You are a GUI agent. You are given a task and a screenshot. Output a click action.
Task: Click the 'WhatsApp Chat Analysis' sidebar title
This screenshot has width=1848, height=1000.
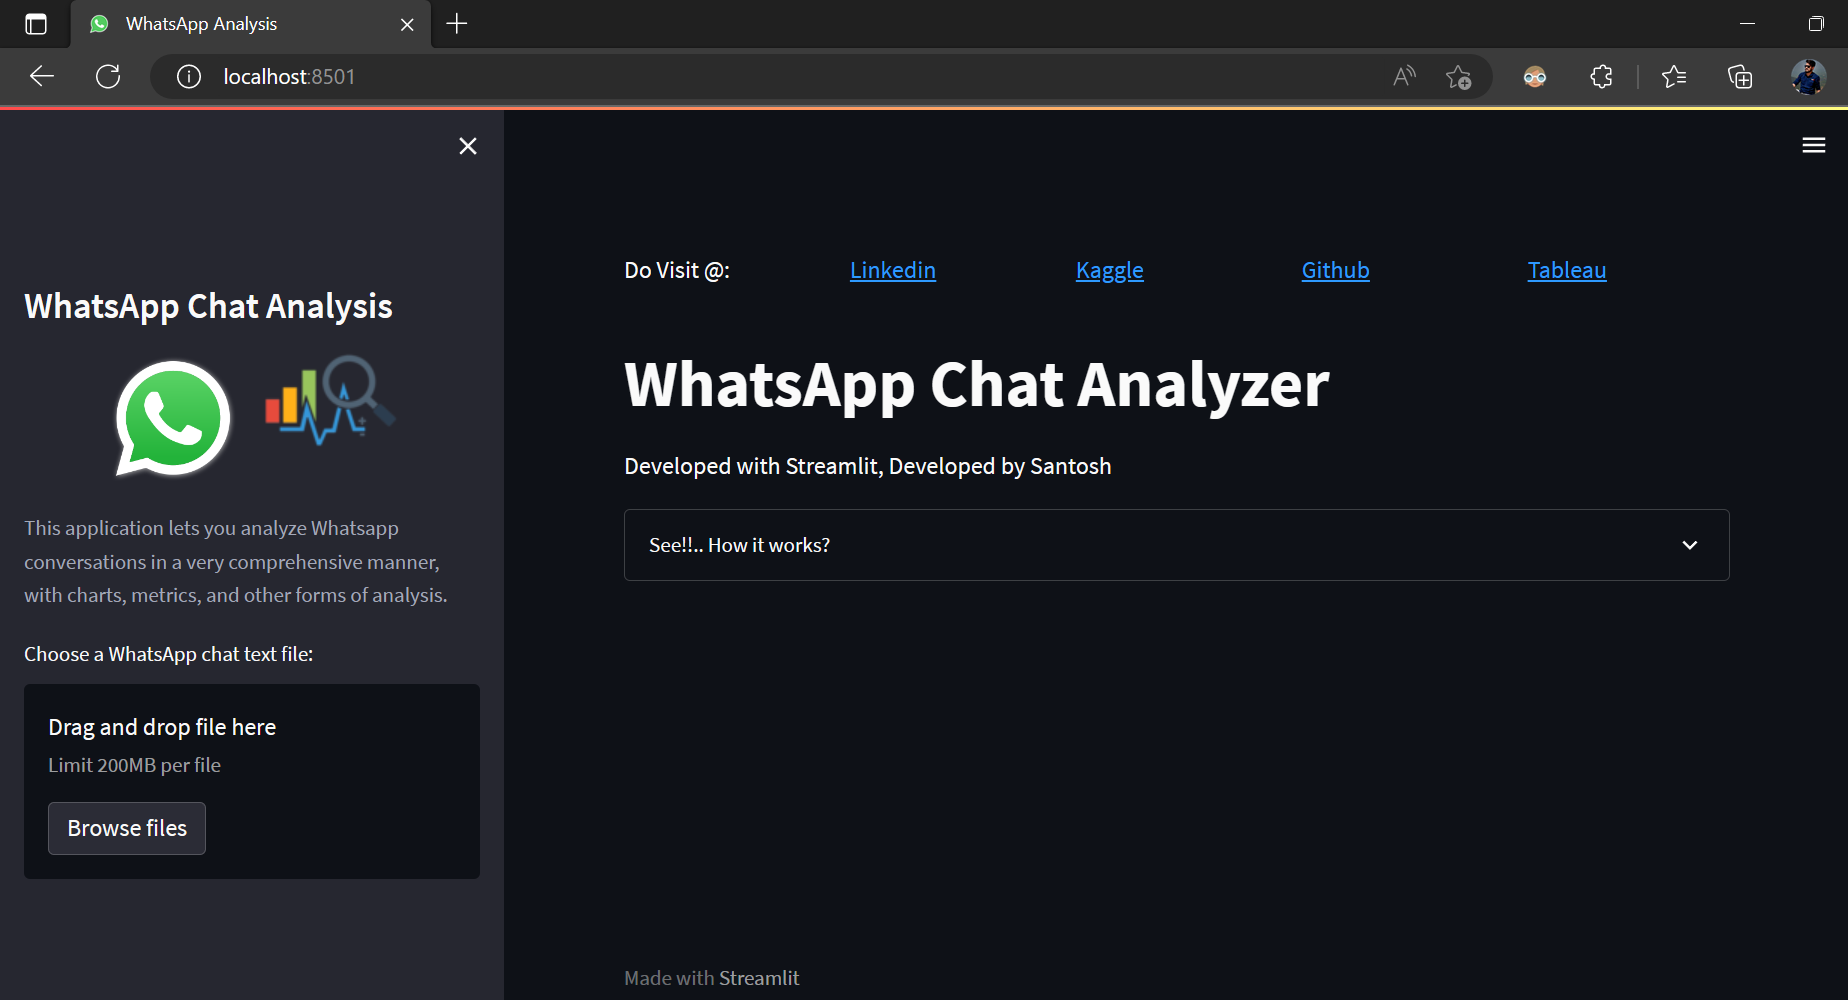coord(208,306)
